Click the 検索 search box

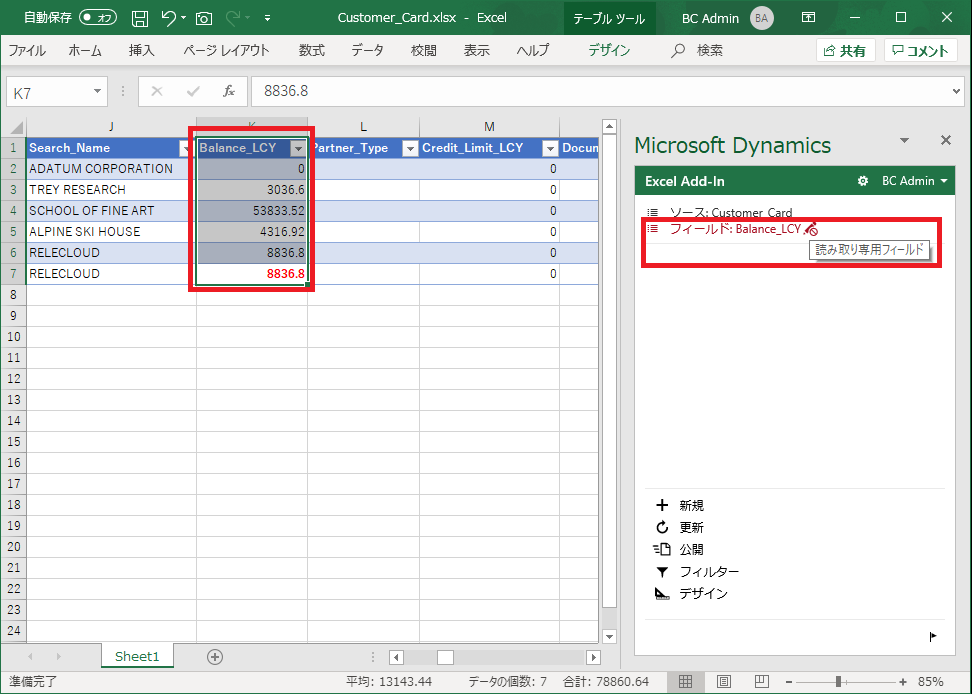(x=697, y=50)
